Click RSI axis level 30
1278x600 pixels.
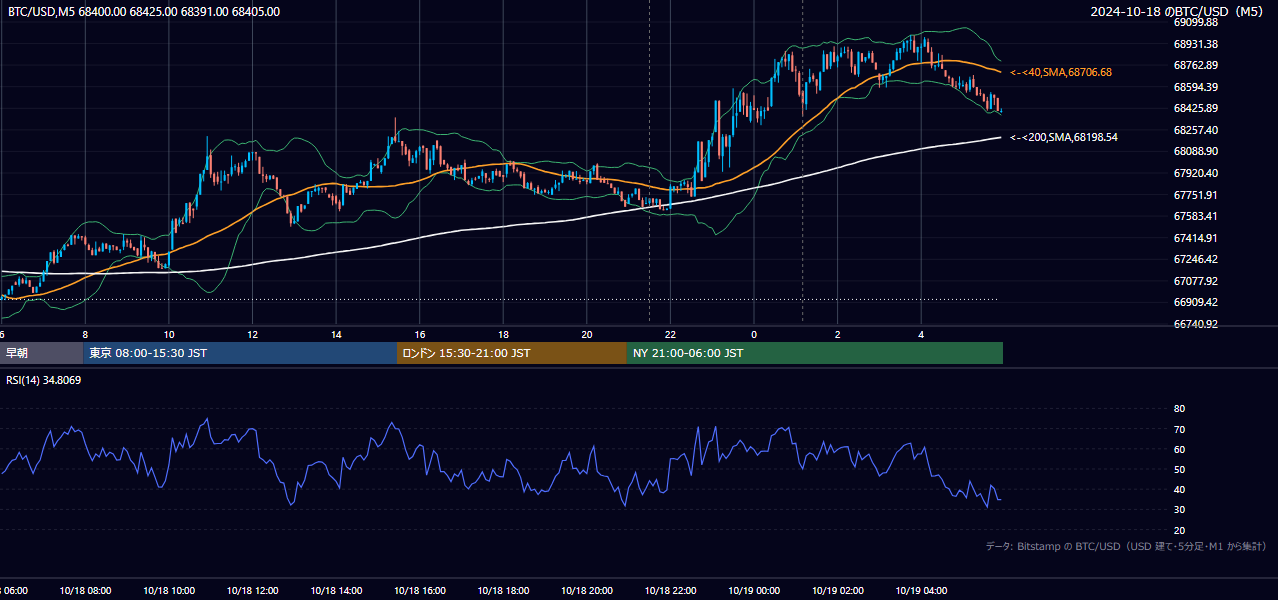tap(1179, 510)
